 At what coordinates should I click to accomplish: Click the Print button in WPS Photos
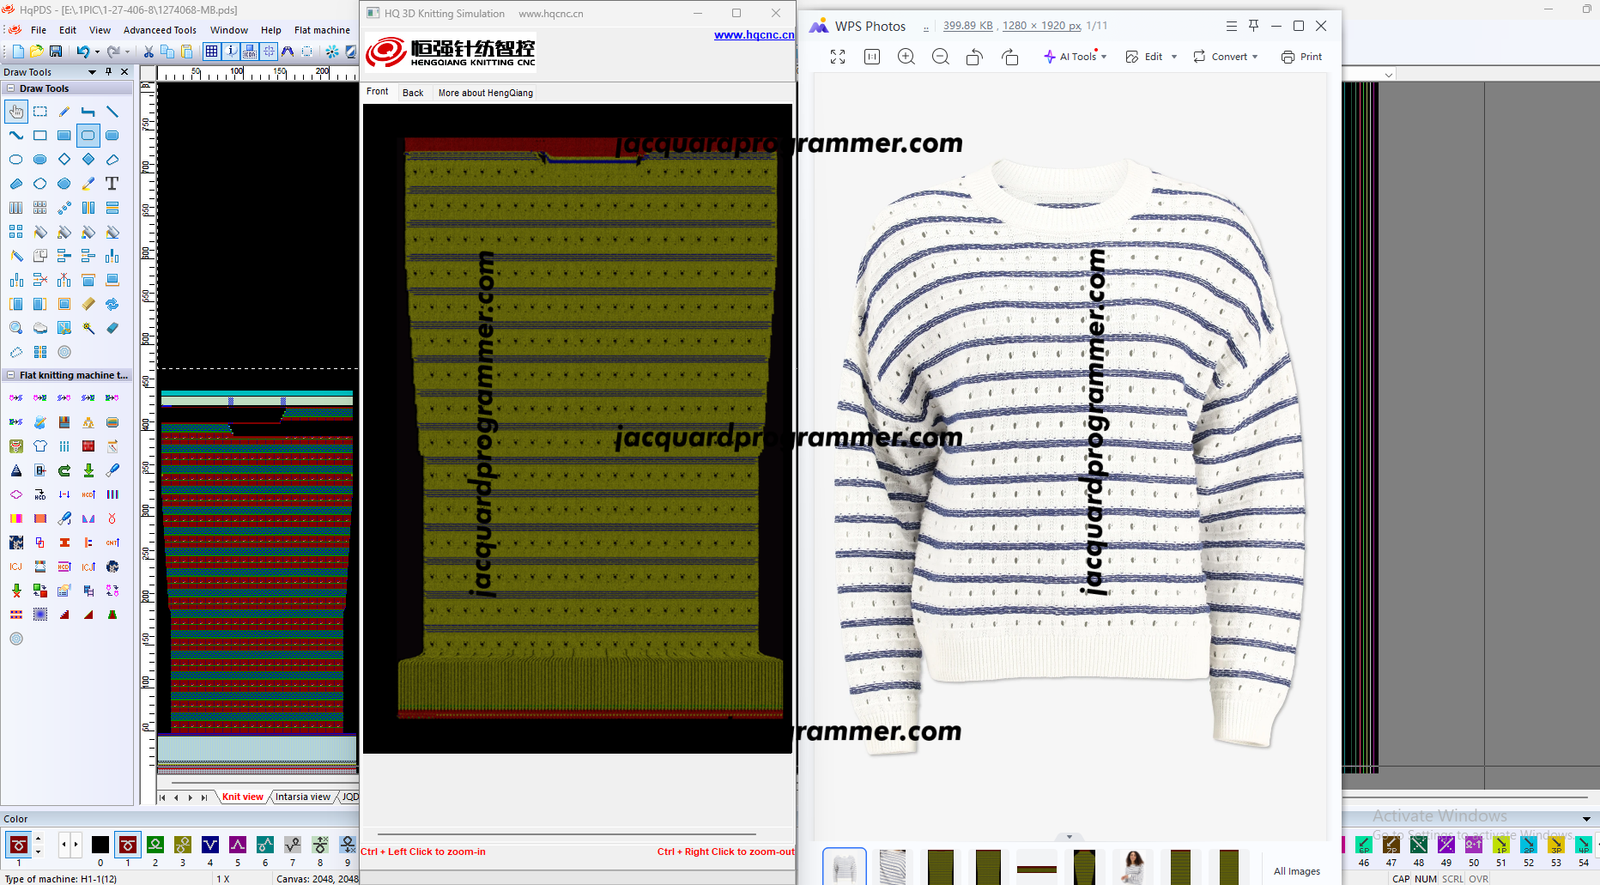pyautogui.click(x=1302, y=57)
